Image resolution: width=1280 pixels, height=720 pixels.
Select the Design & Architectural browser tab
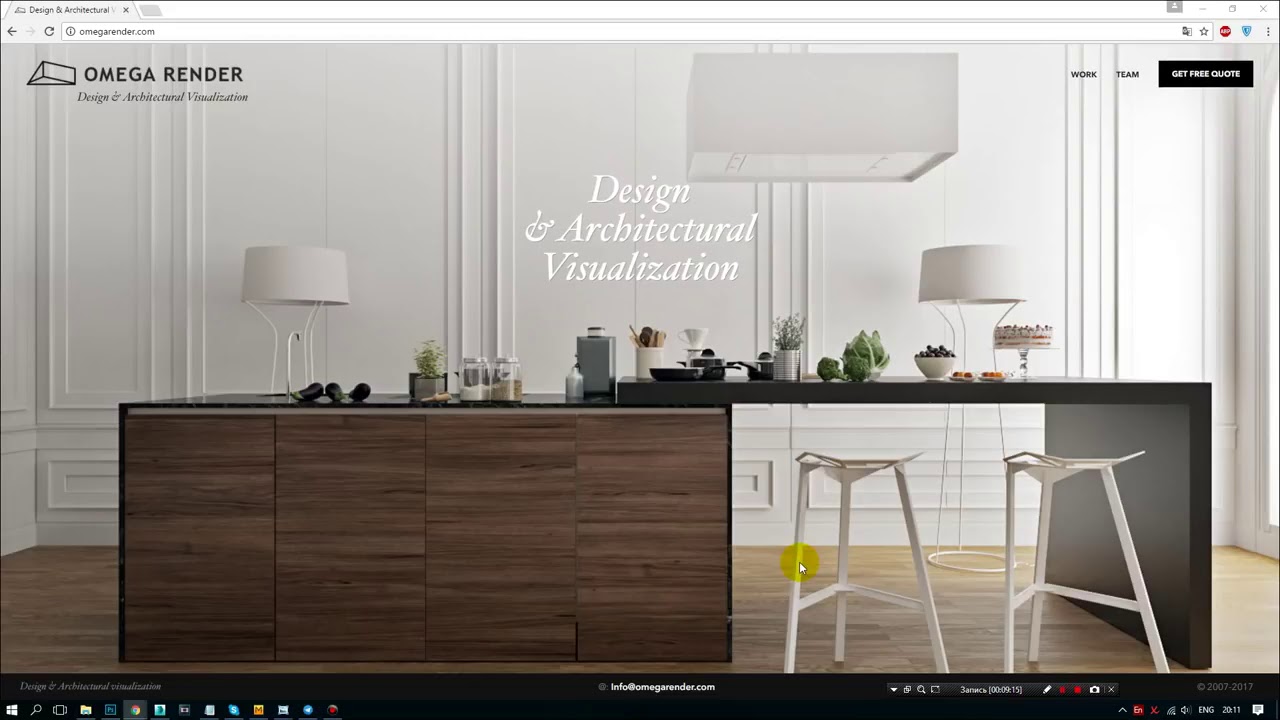click(x=72, y=10)
